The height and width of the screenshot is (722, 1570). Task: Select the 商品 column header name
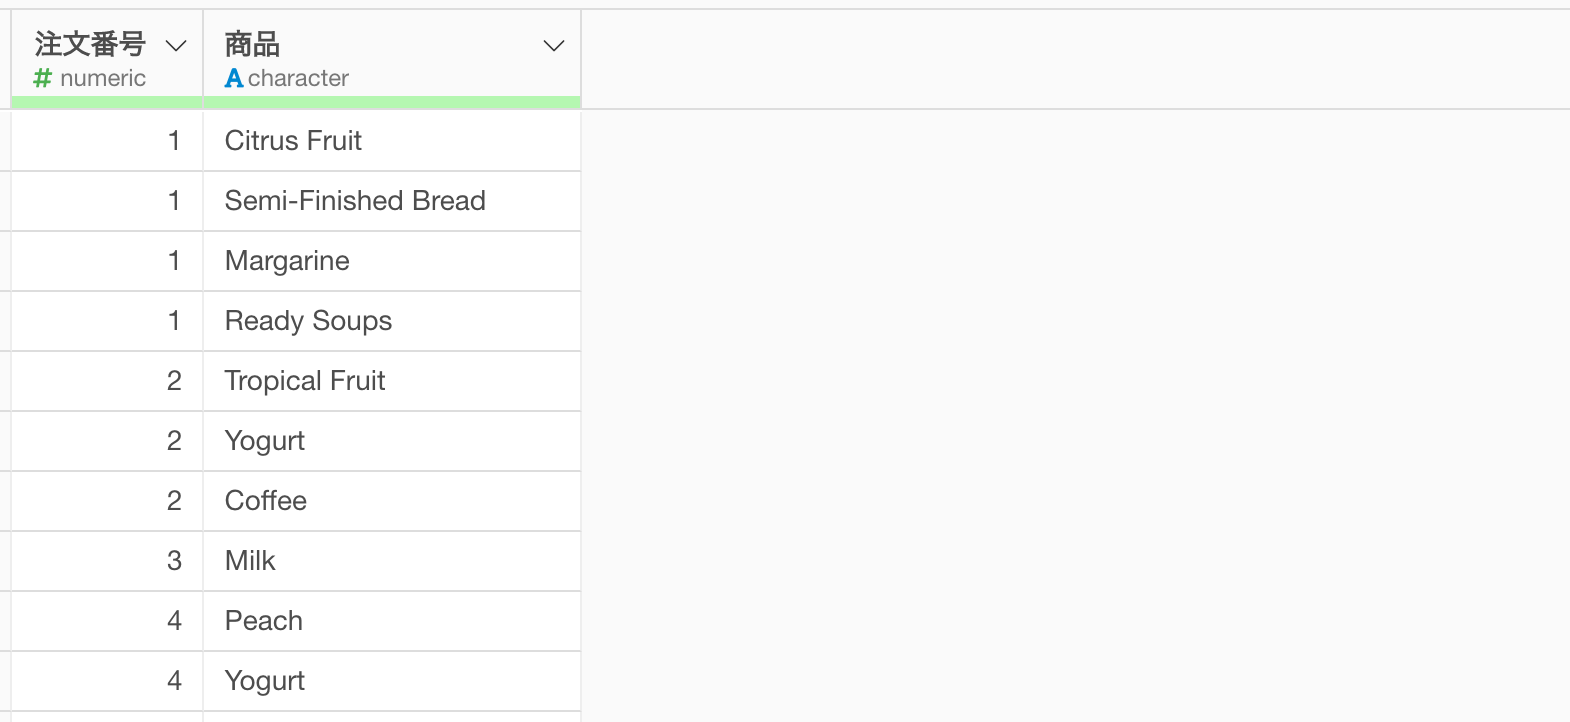(252, 44)
